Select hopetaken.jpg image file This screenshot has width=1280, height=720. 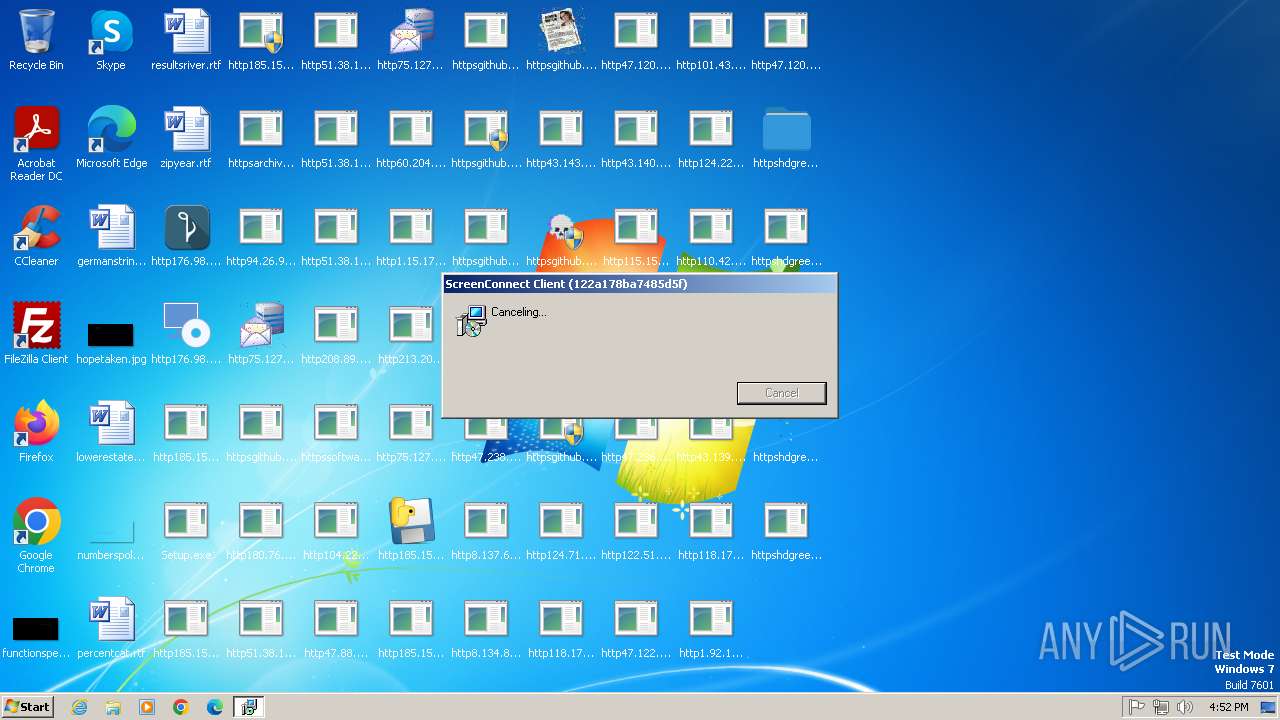111,340
